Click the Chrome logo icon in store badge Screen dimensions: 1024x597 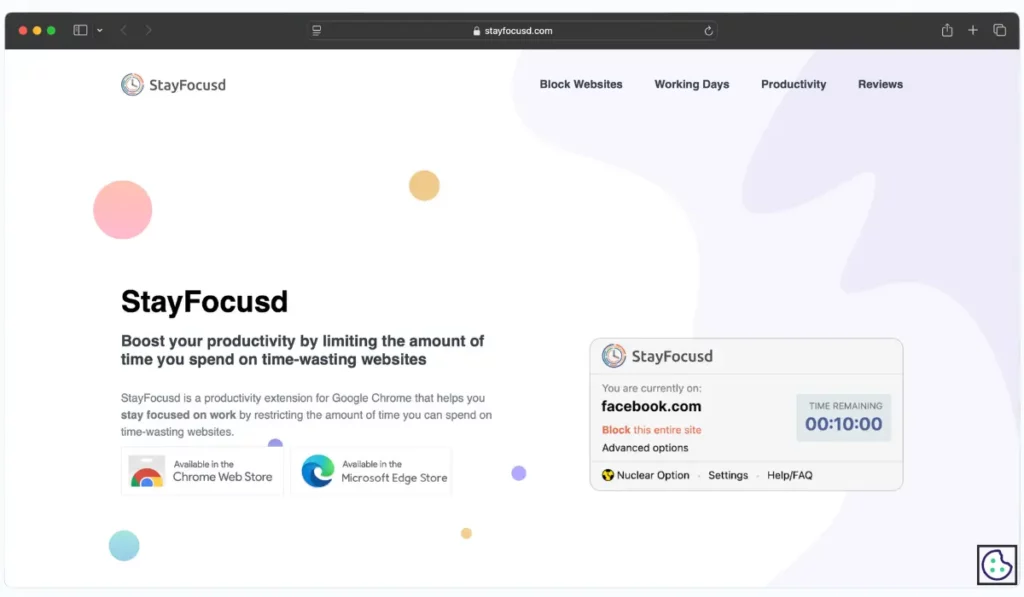(x=146, y=471)
